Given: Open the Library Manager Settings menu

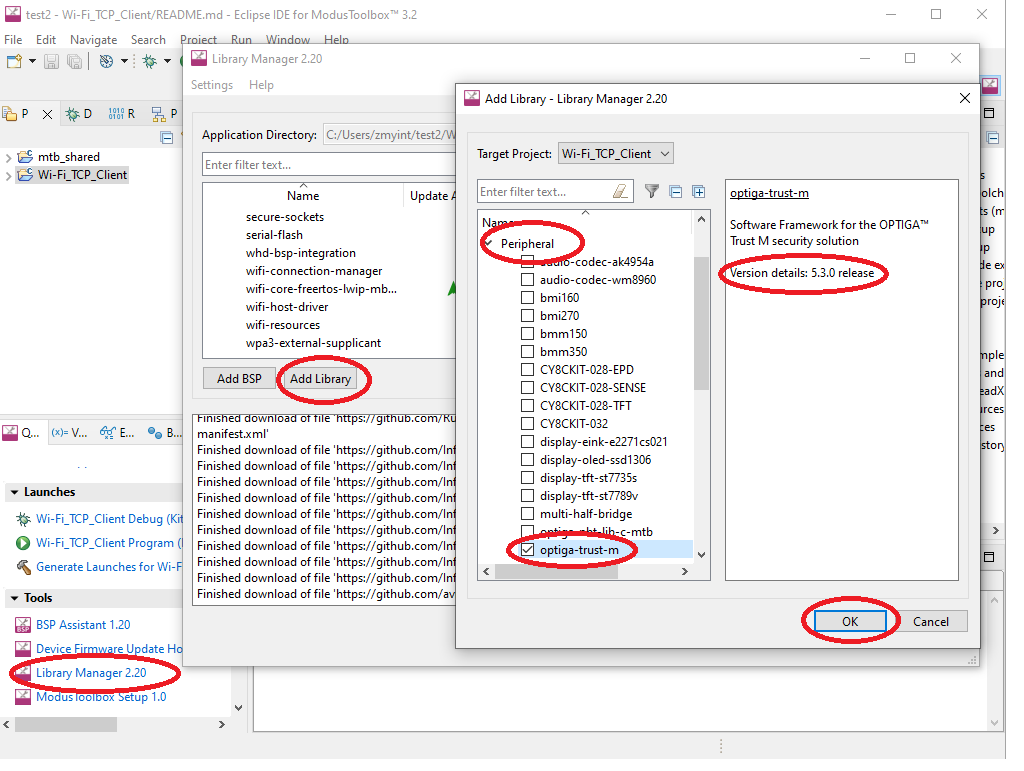Looking at the screenshot, I should coord(212,85).
